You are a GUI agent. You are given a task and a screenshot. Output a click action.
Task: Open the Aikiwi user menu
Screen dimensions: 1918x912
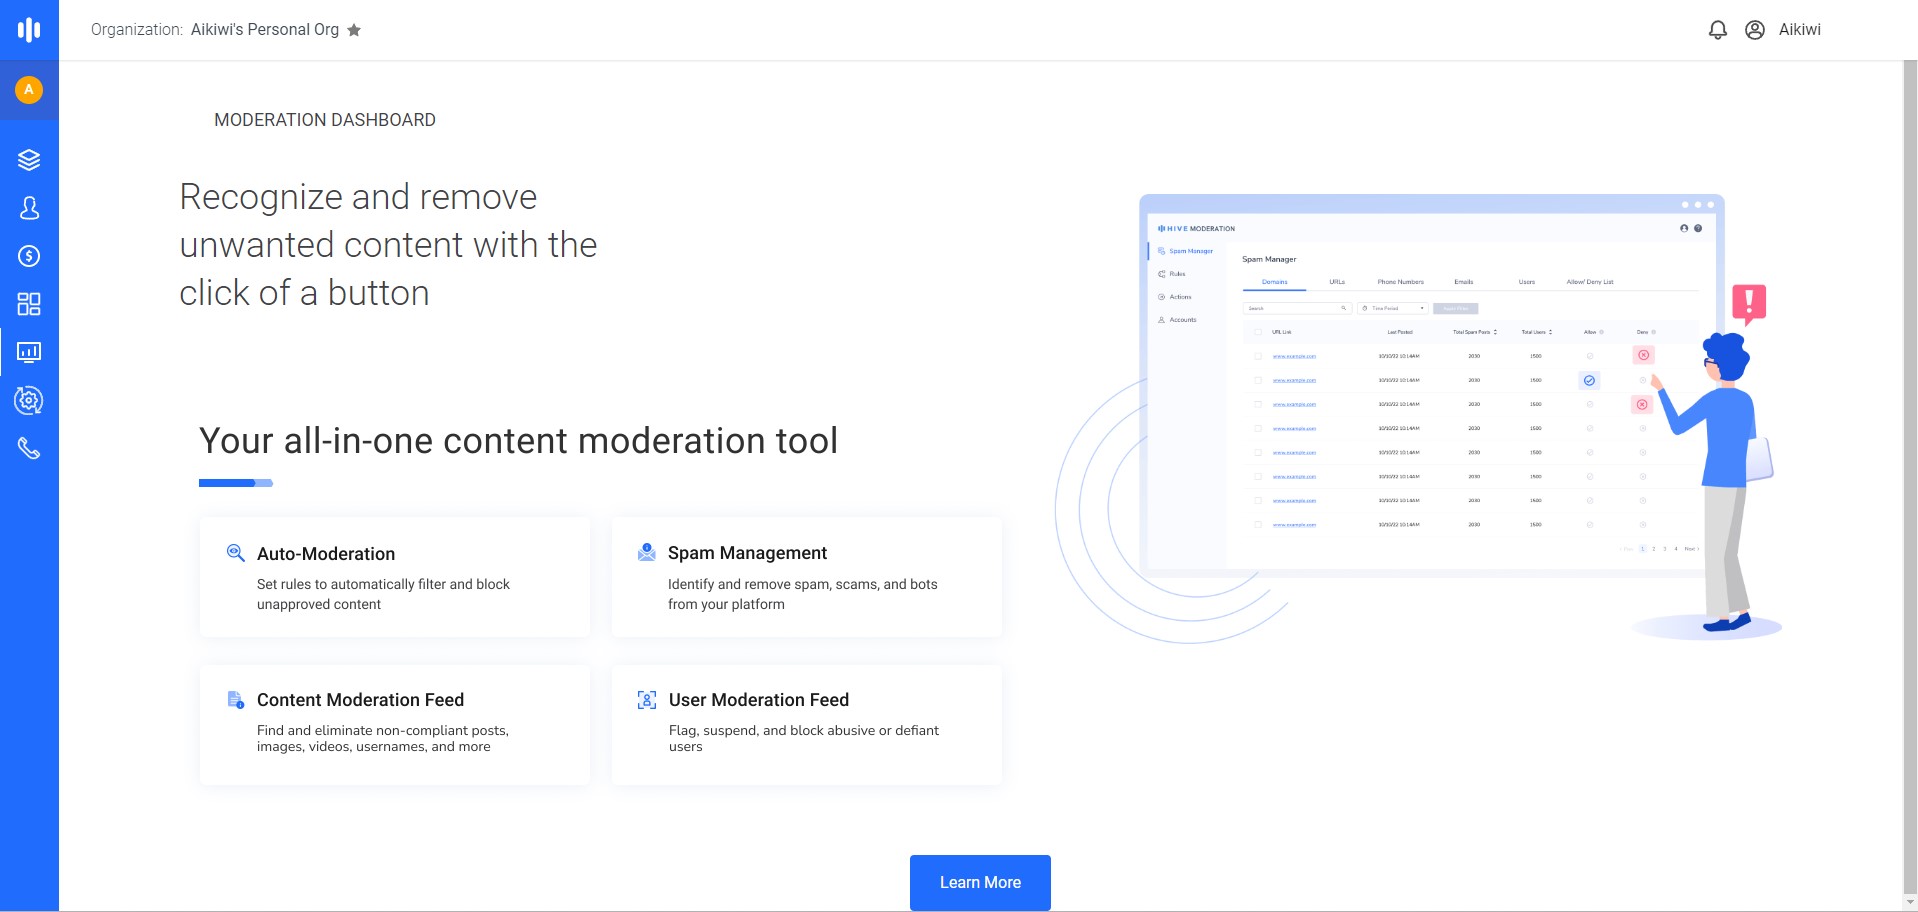pos(1799,30)
